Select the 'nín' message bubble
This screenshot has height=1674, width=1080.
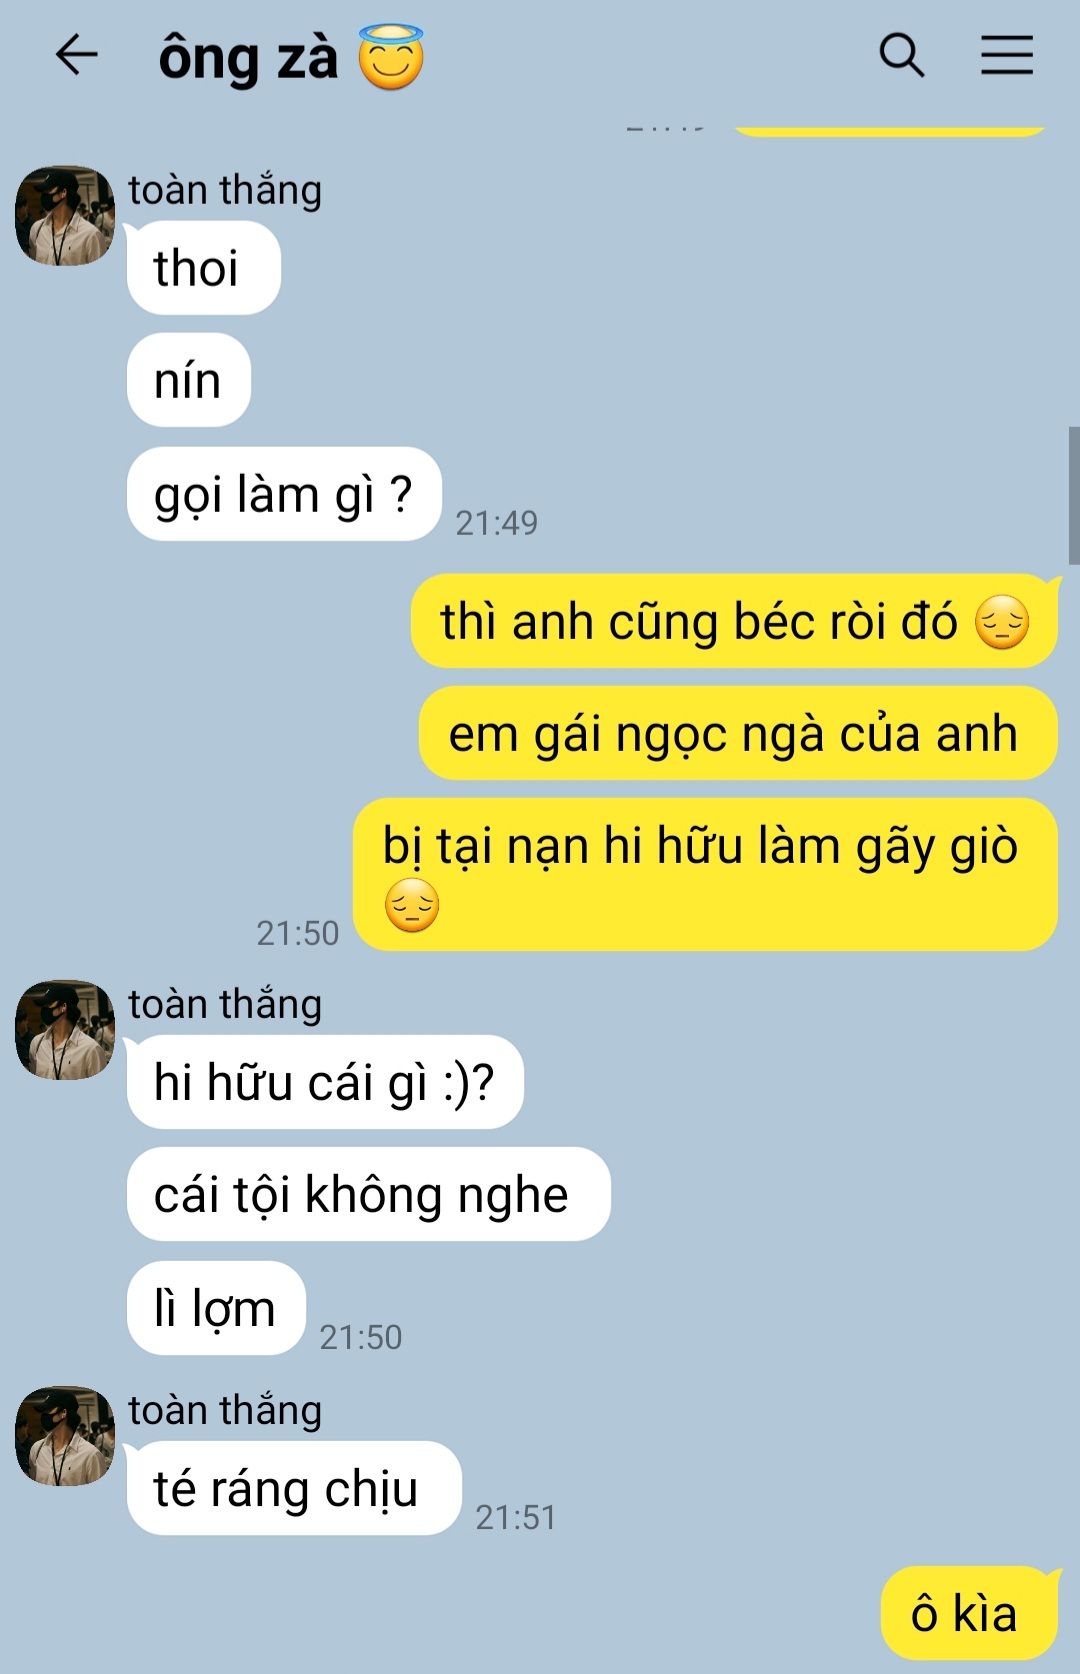click(x=189, y=380)
